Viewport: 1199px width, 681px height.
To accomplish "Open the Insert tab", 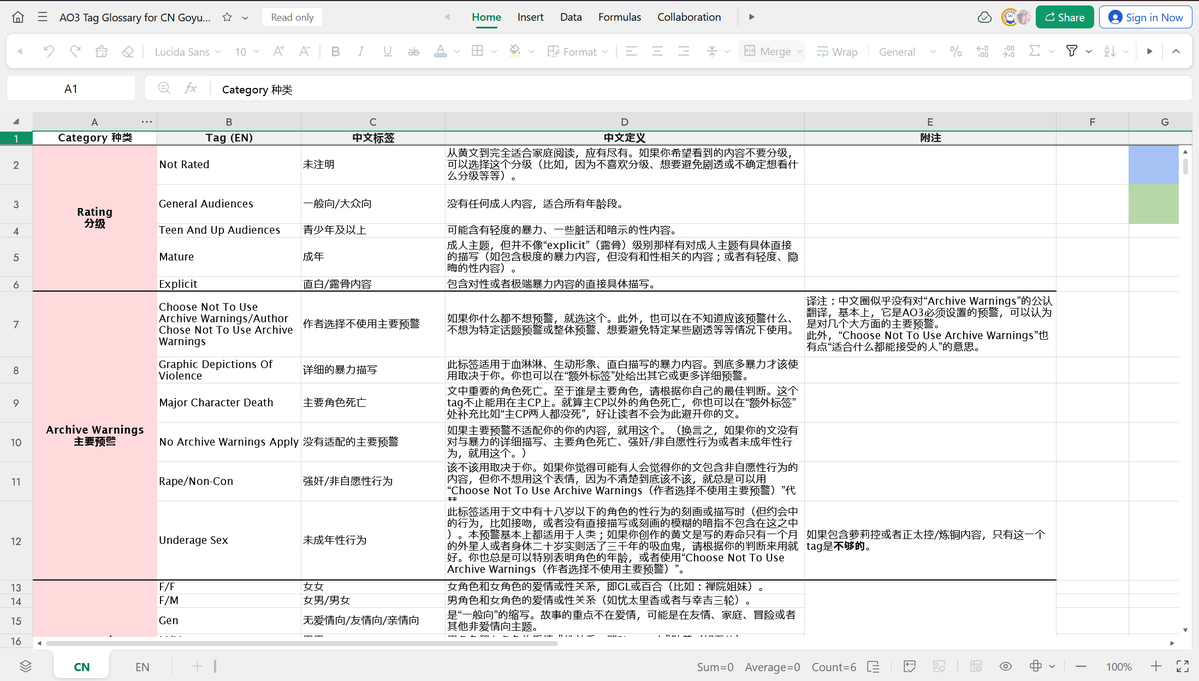I will [x=530, y=17].
